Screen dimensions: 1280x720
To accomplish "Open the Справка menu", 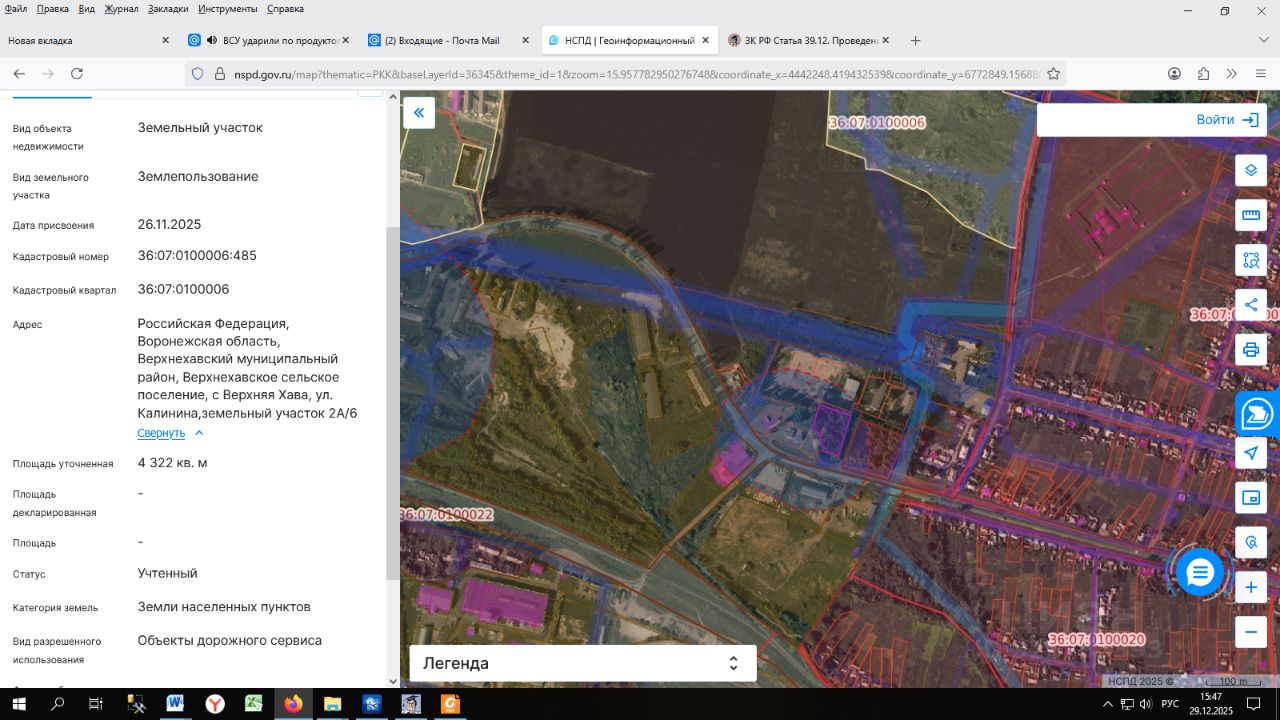I will 285,9.
